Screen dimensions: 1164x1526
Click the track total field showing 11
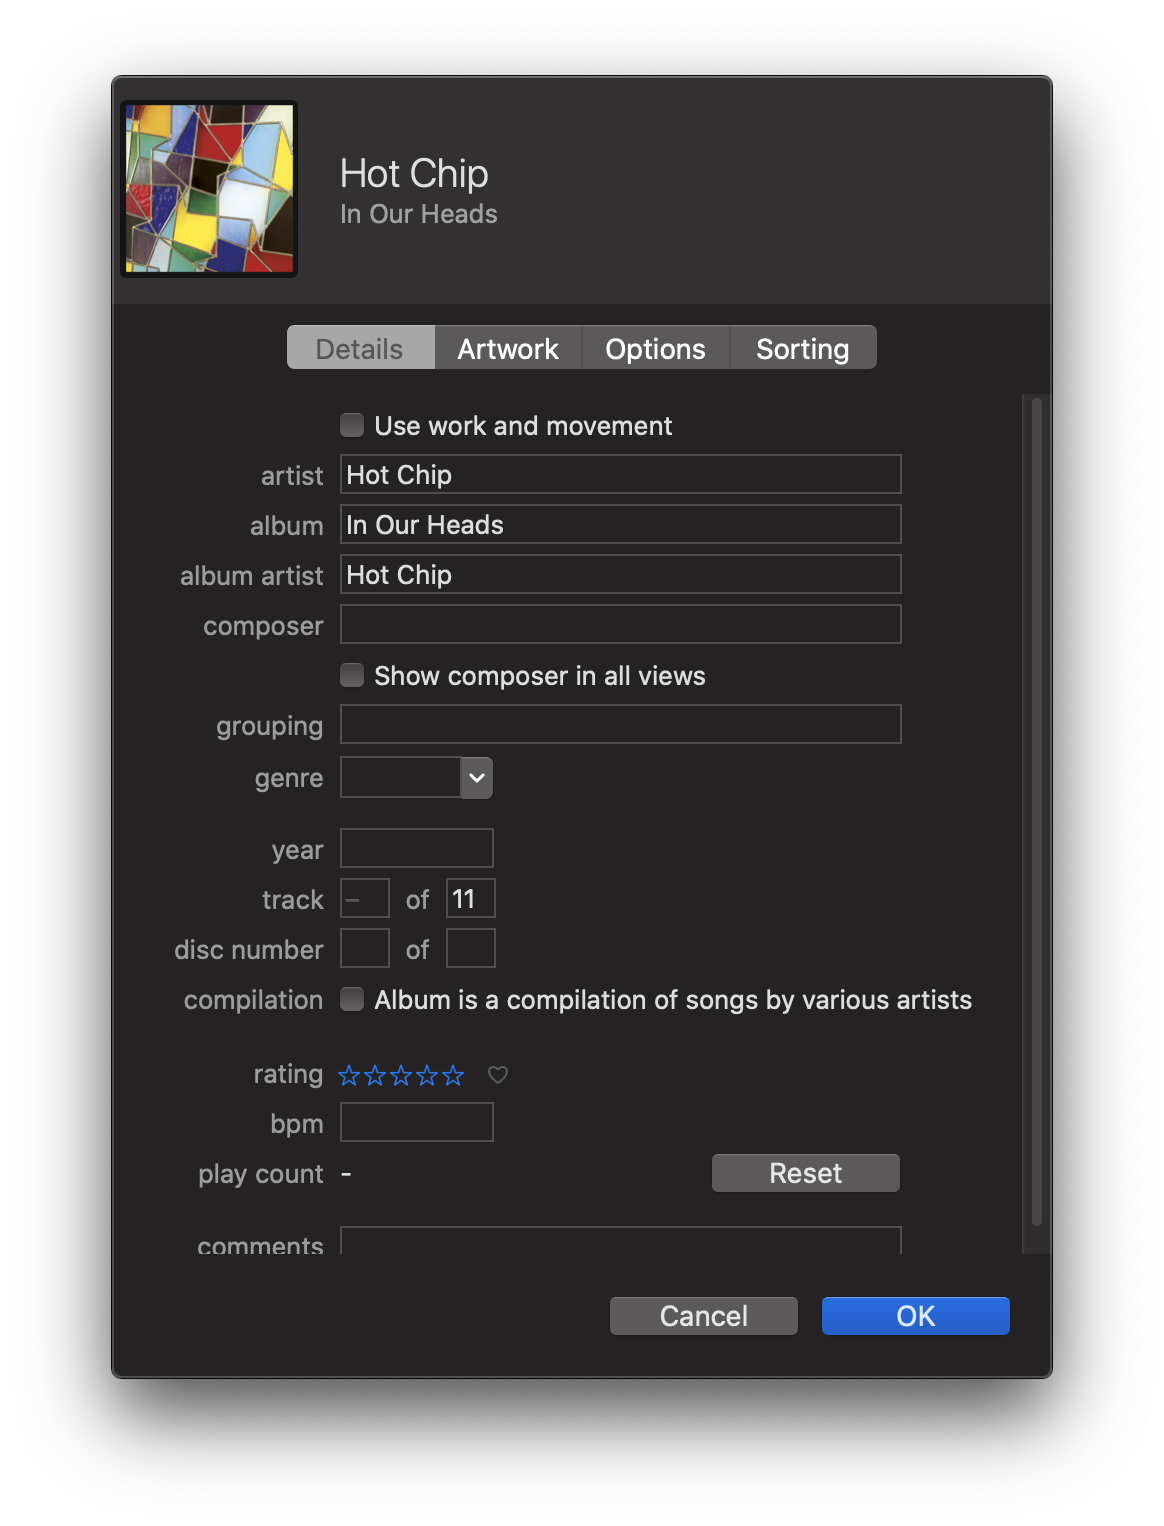(471, 898)
